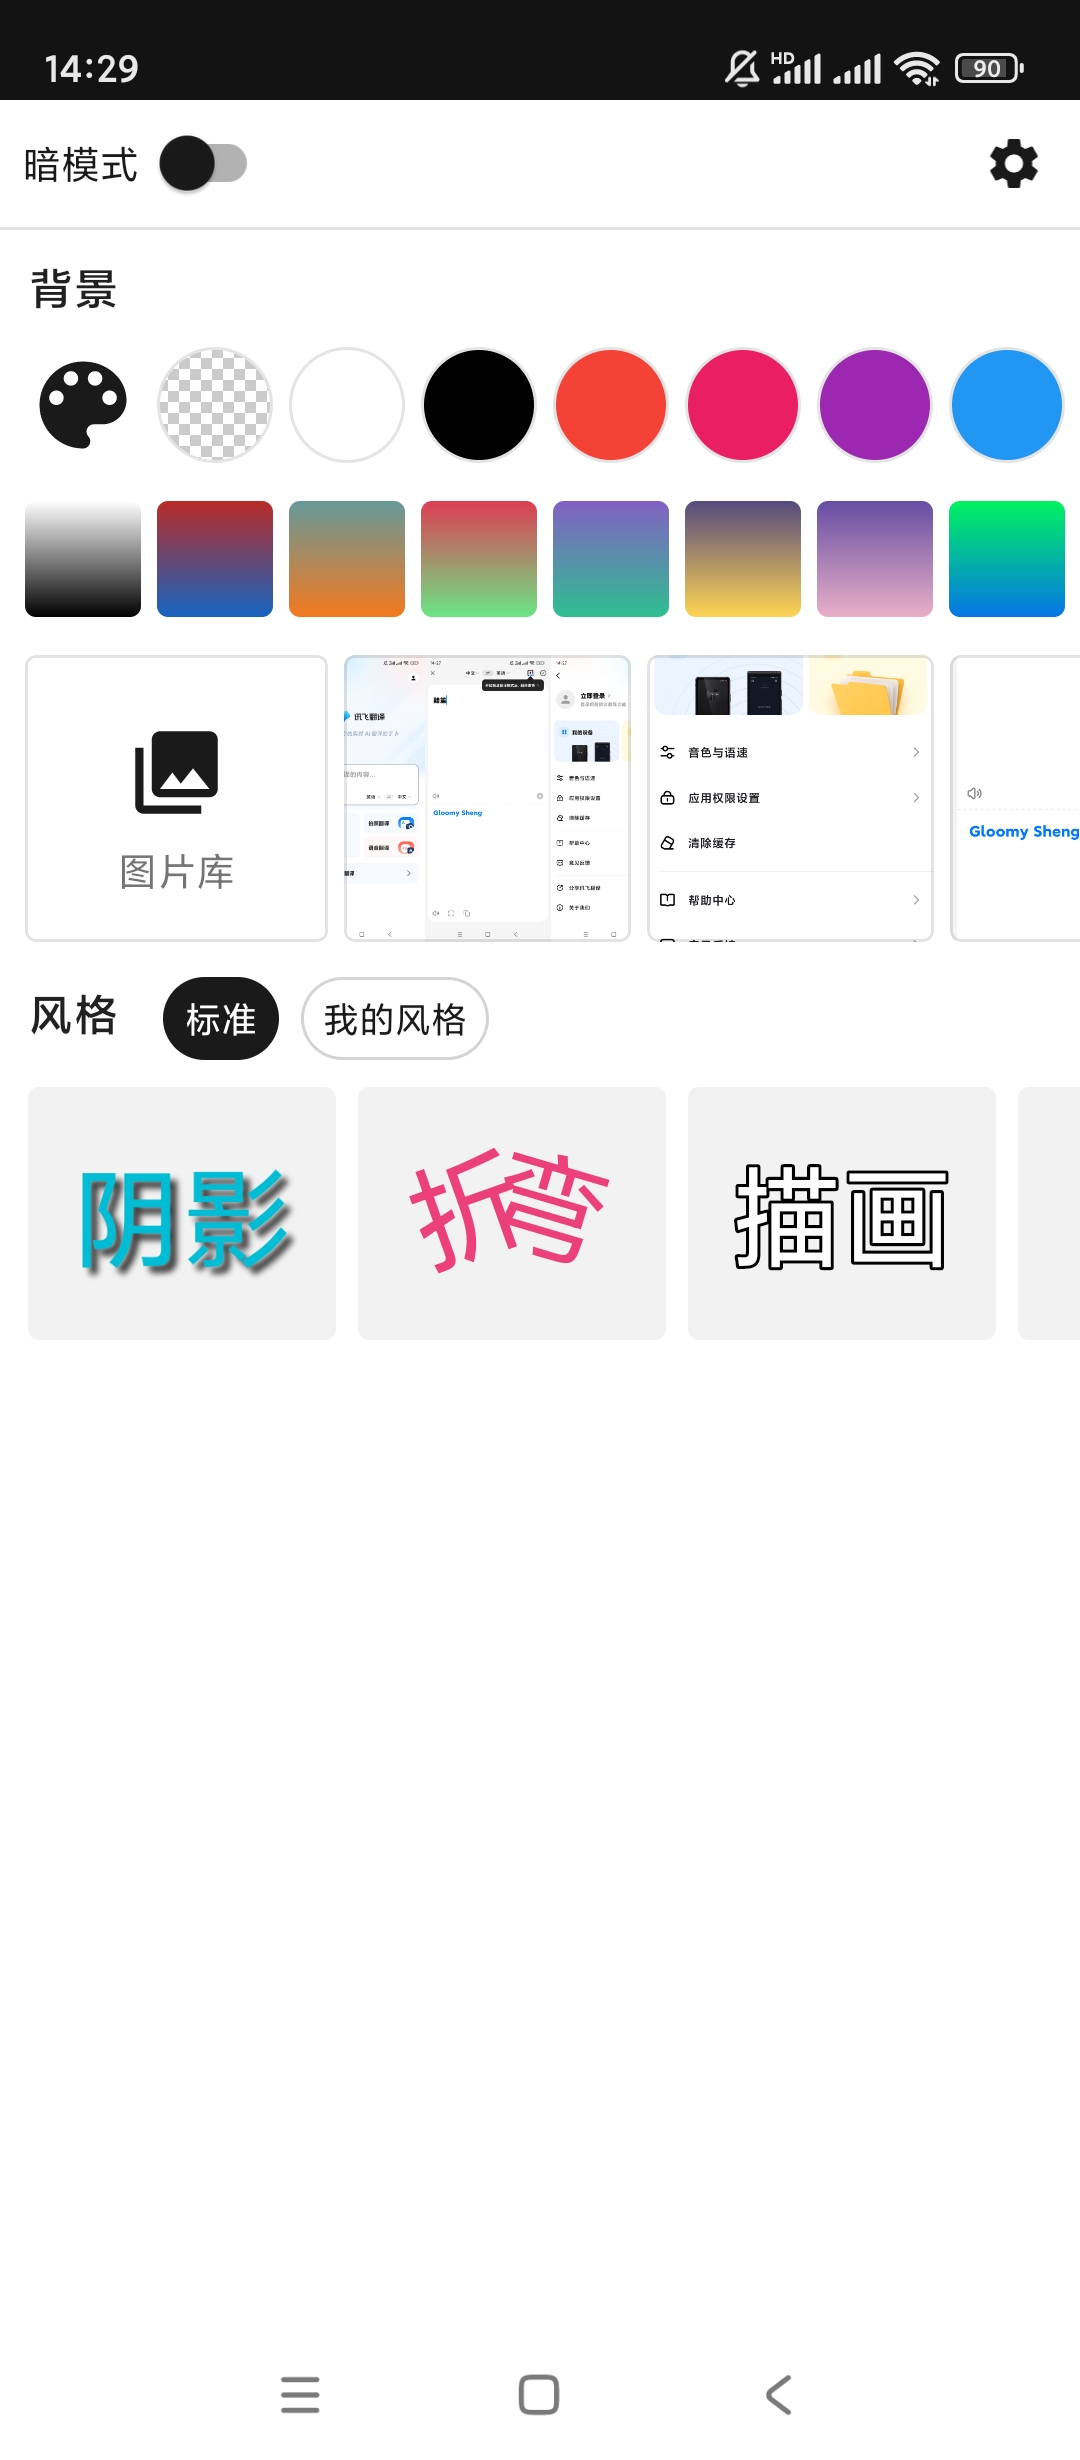Tap the Android home navigation icon
The width and height of the screenshot is (1080, 2460).
click(x=539, y=2394)
